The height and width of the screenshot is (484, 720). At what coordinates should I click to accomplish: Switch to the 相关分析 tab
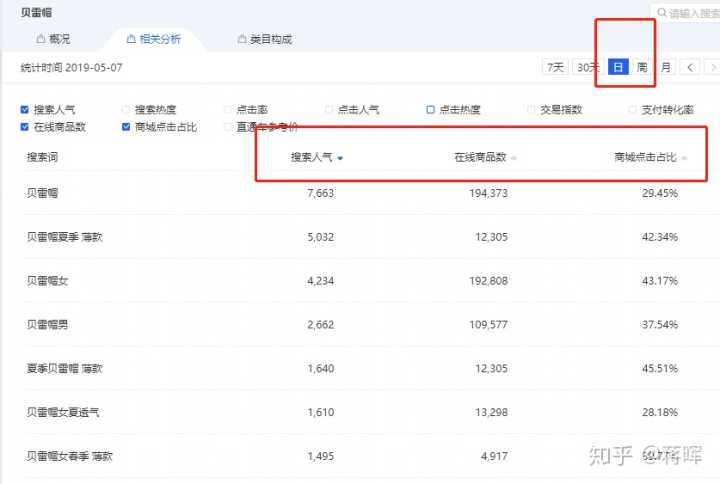tap(154, 39)
